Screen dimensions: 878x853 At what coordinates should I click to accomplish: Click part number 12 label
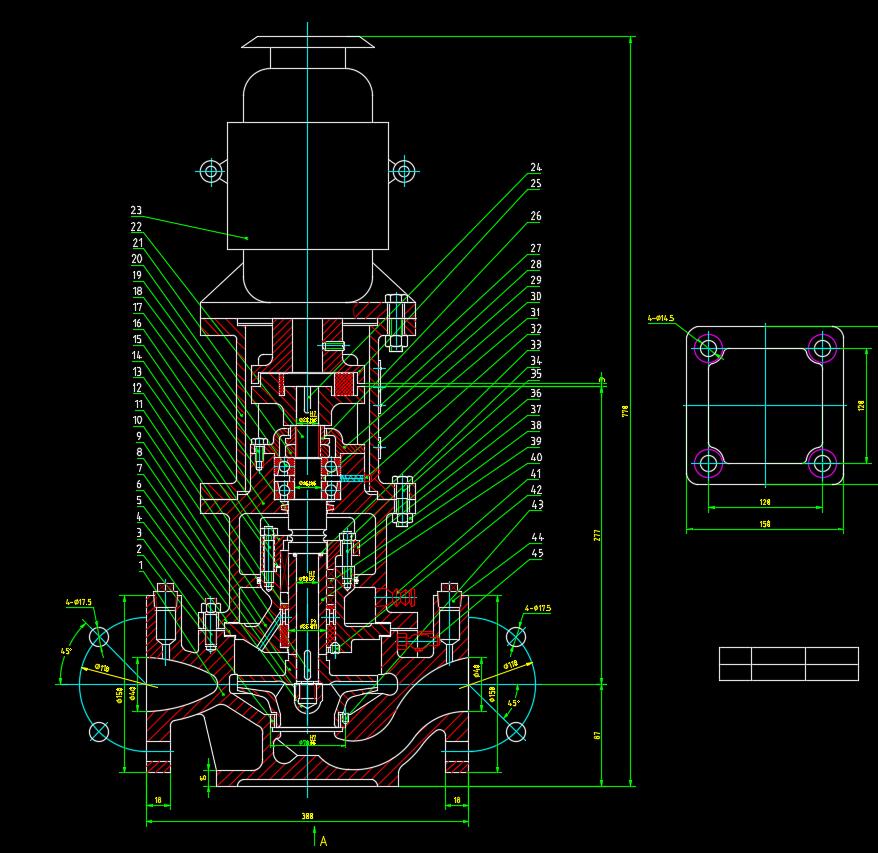137,388
